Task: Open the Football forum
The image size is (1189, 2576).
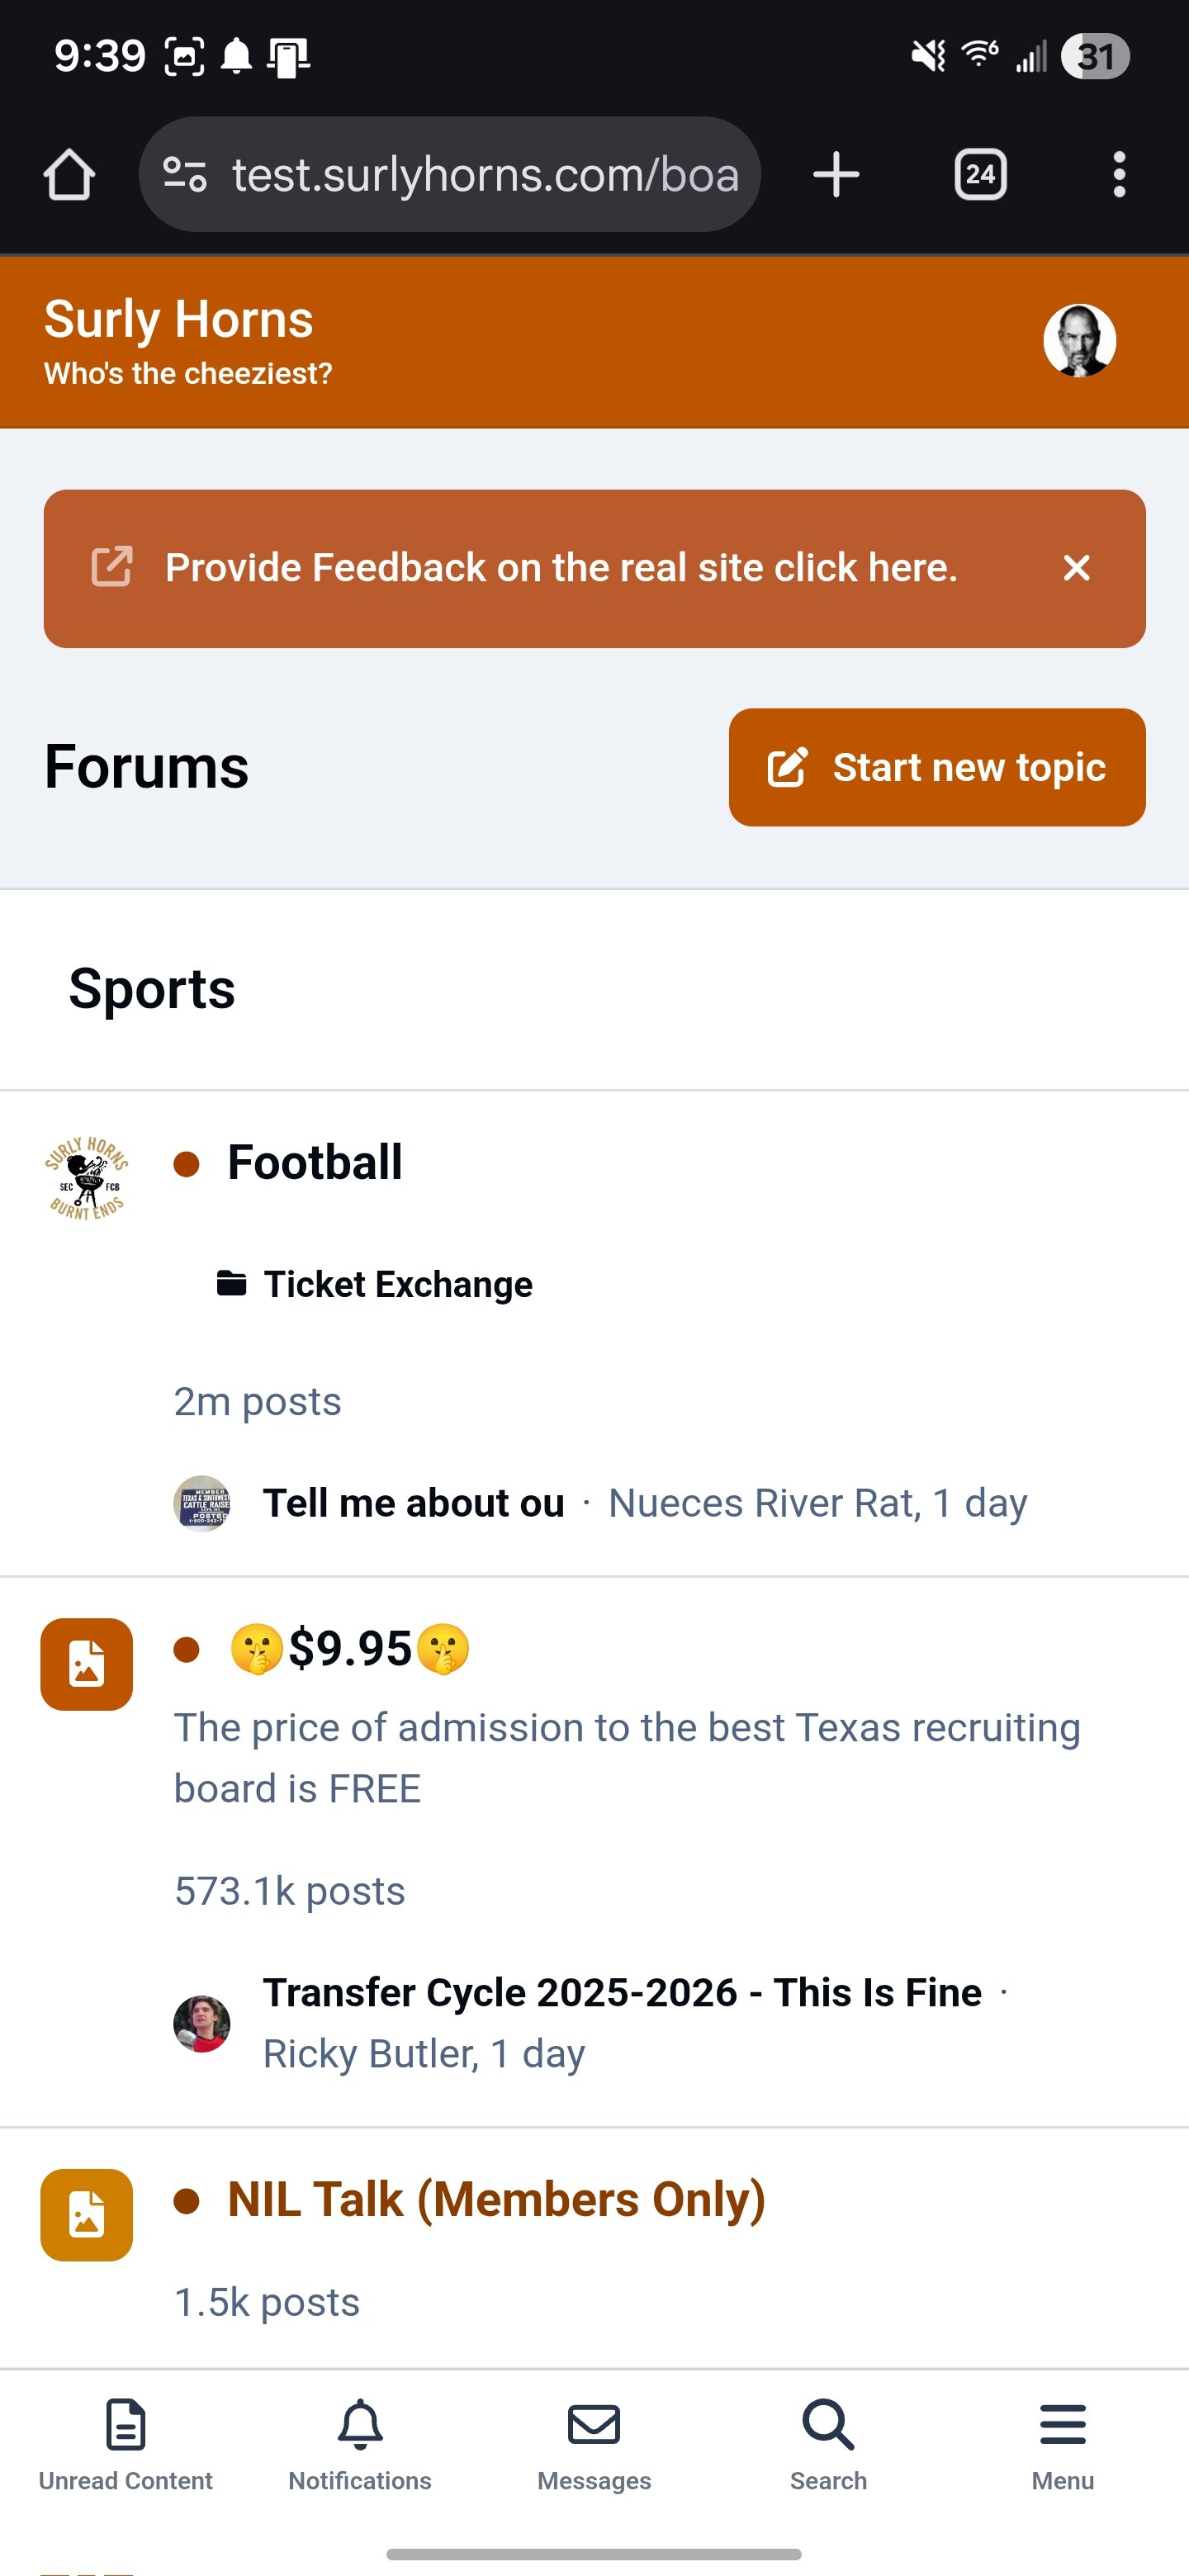Action: pyautogui.click(x=314, y=1163)
